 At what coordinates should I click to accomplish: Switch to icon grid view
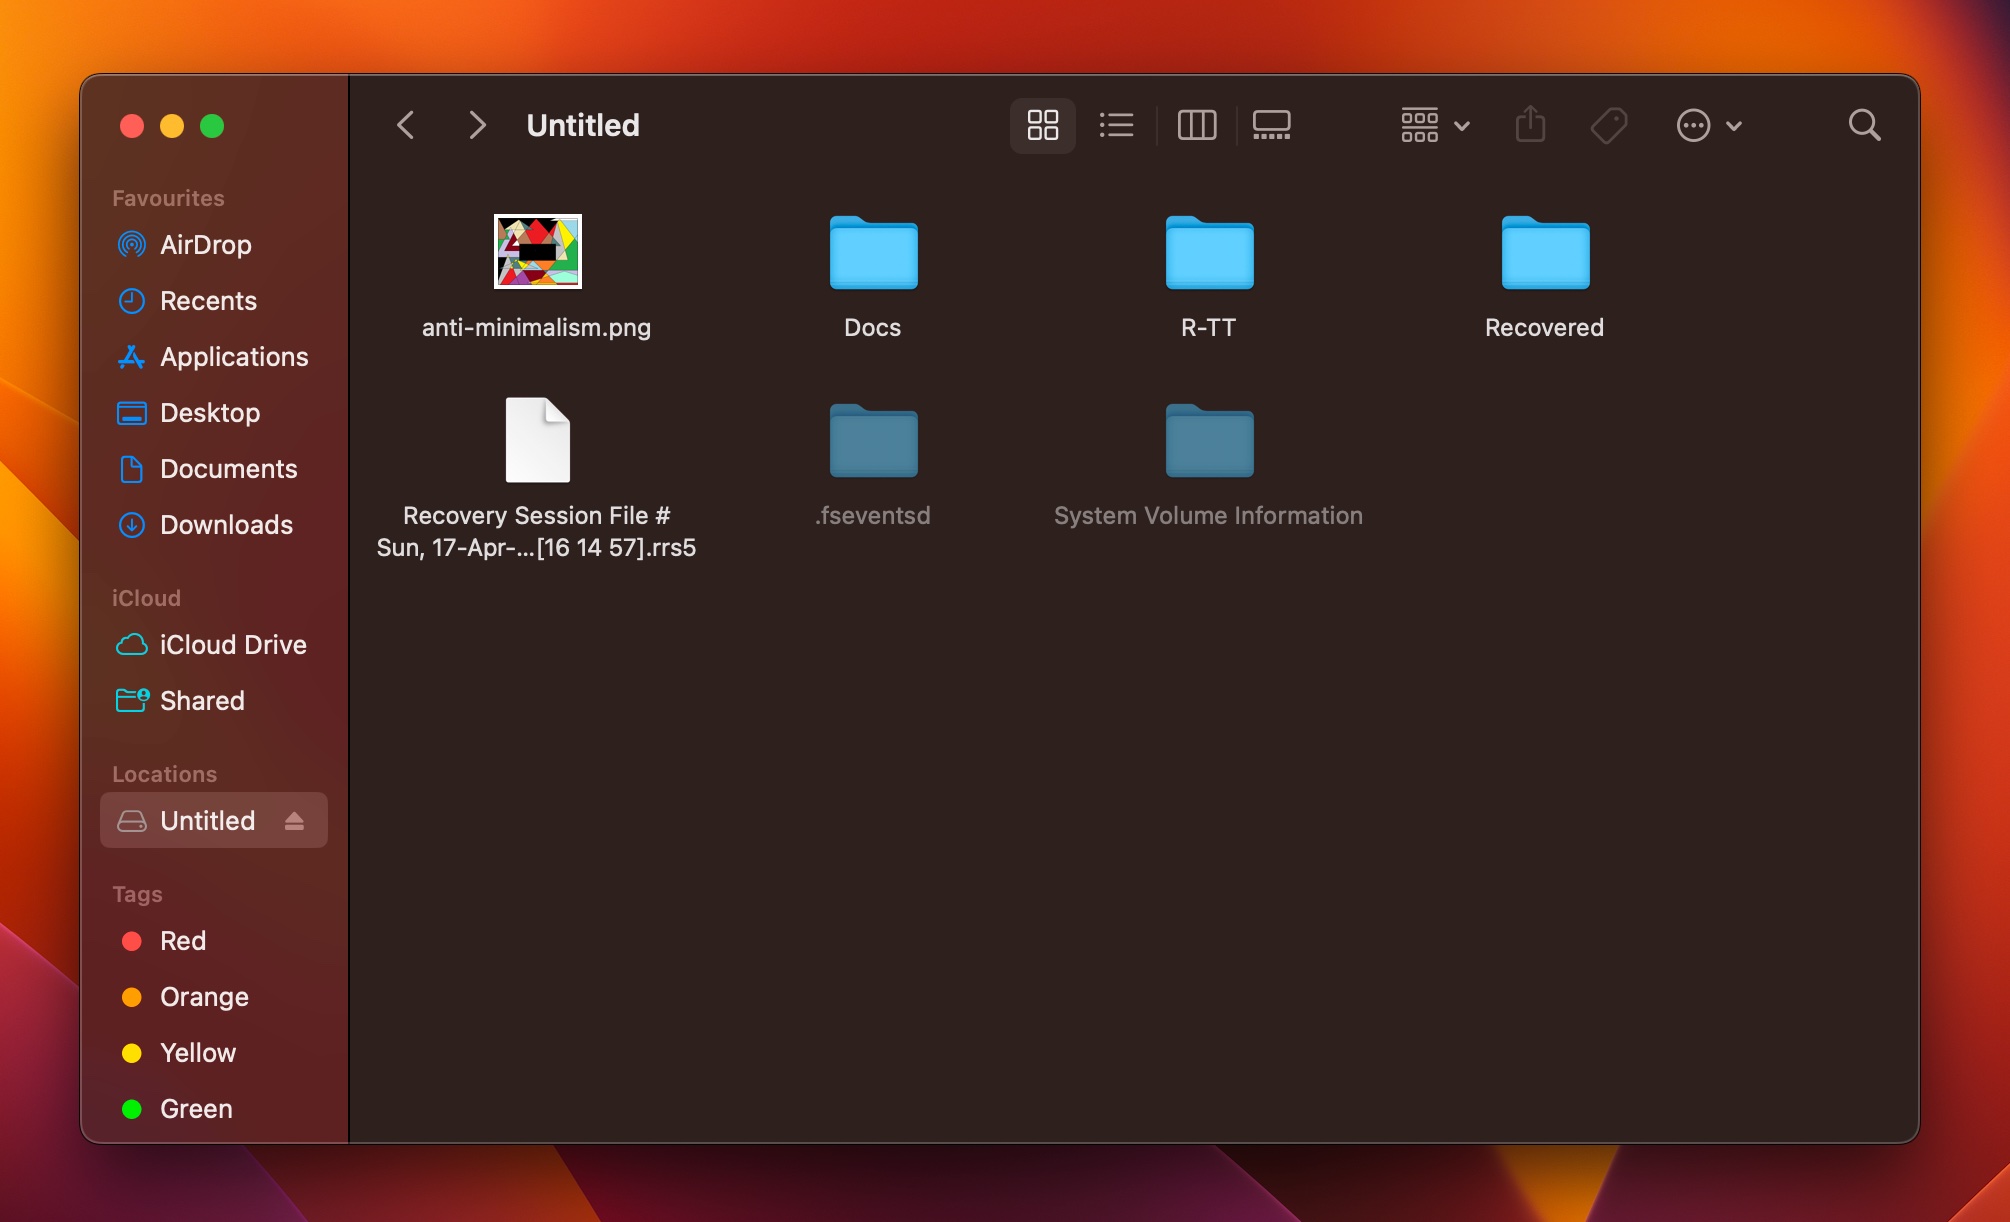[1044, 125]
